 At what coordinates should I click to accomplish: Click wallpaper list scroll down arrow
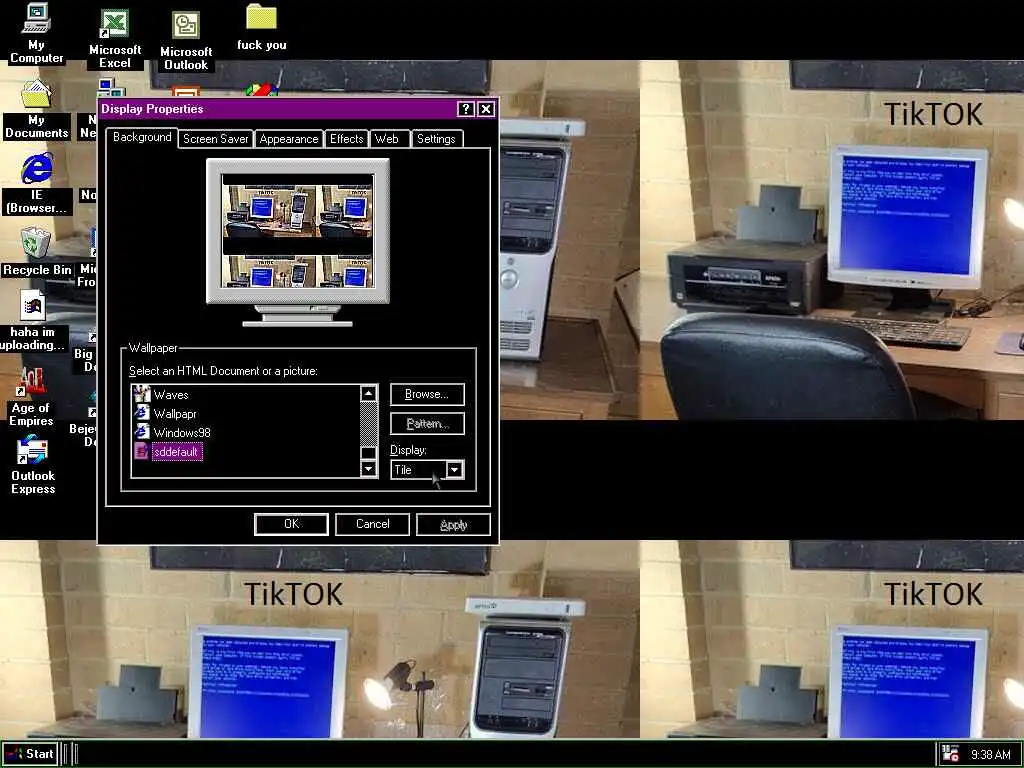point(368,469)
